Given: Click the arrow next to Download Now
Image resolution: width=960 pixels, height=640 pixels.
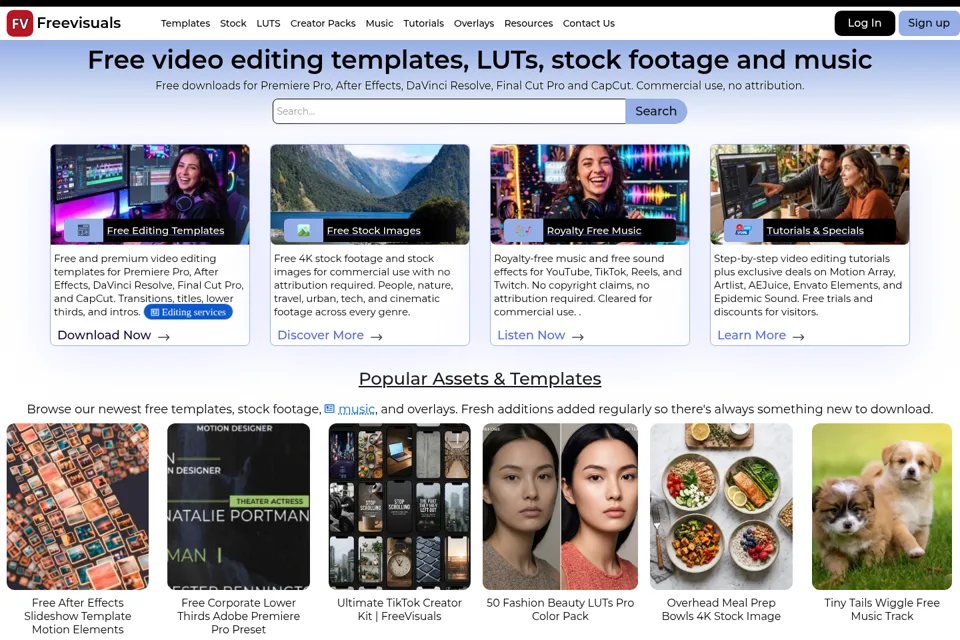Looking at the screenshot, I should coord(163,336).
